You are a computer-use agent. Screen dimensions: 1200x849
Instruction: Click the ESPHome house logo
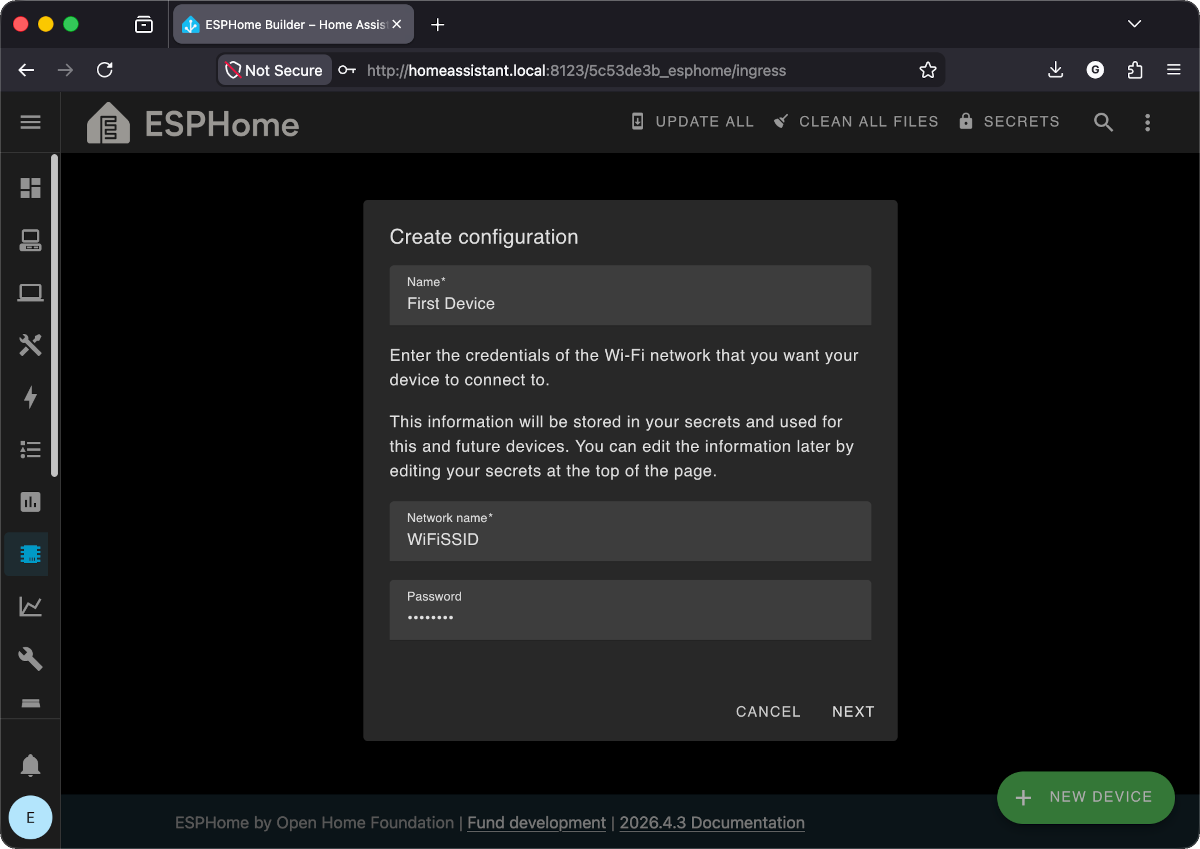click(108, 123)
